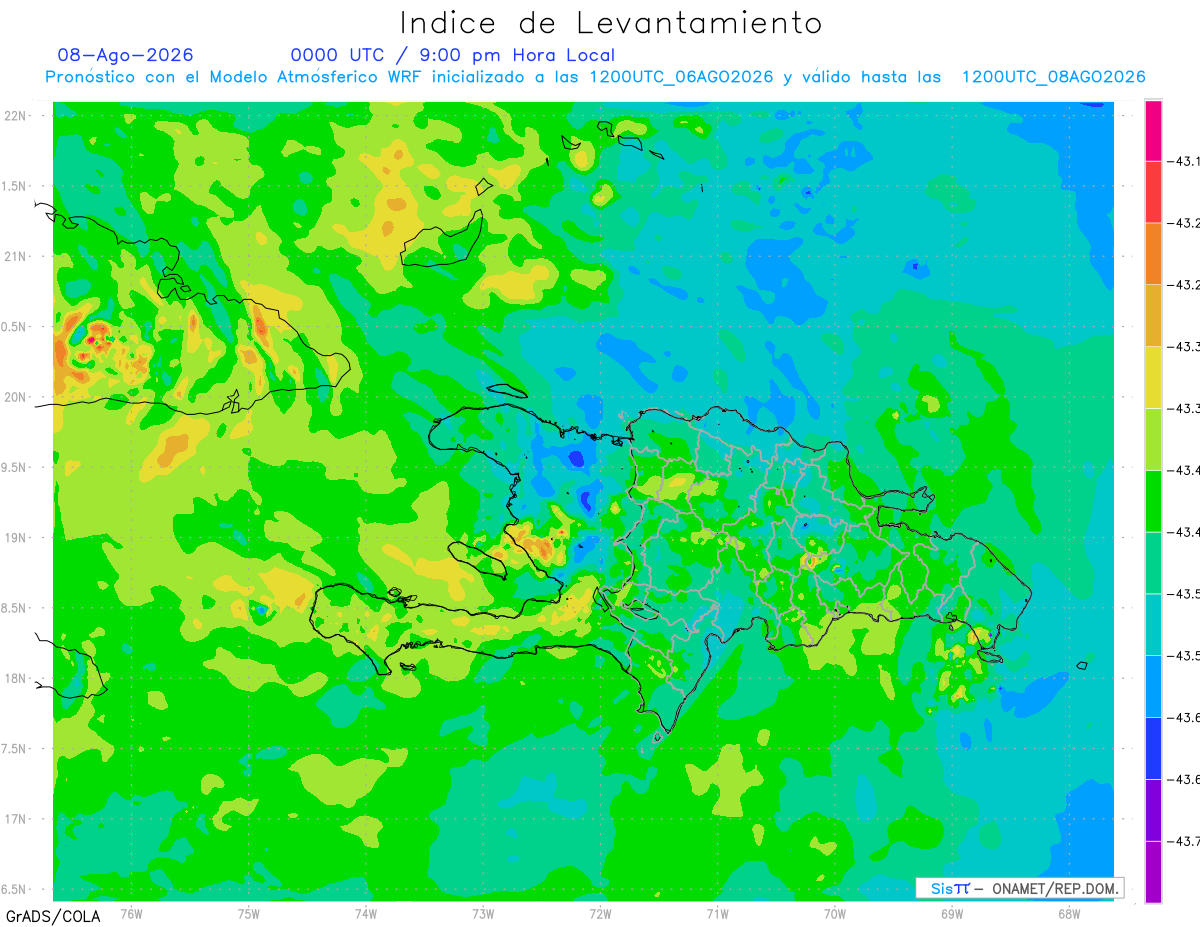Select the yellow-green swatch in the color bar
The height and width of the screenshot is (927, 1200).
pos(1153,440)
